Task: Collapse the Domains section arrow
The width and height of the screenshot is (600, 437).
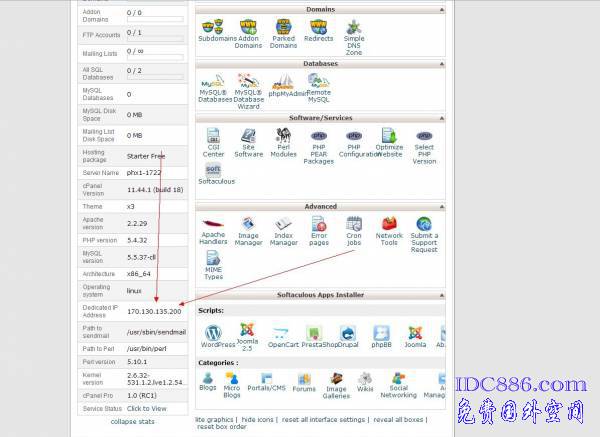Action: point(441,9)
